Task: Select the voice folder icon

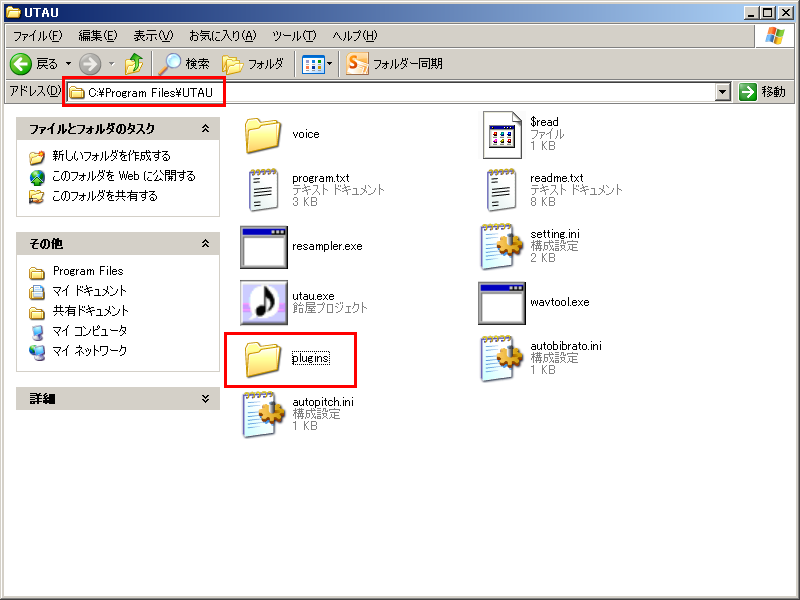Action: (x=264, y=135)
